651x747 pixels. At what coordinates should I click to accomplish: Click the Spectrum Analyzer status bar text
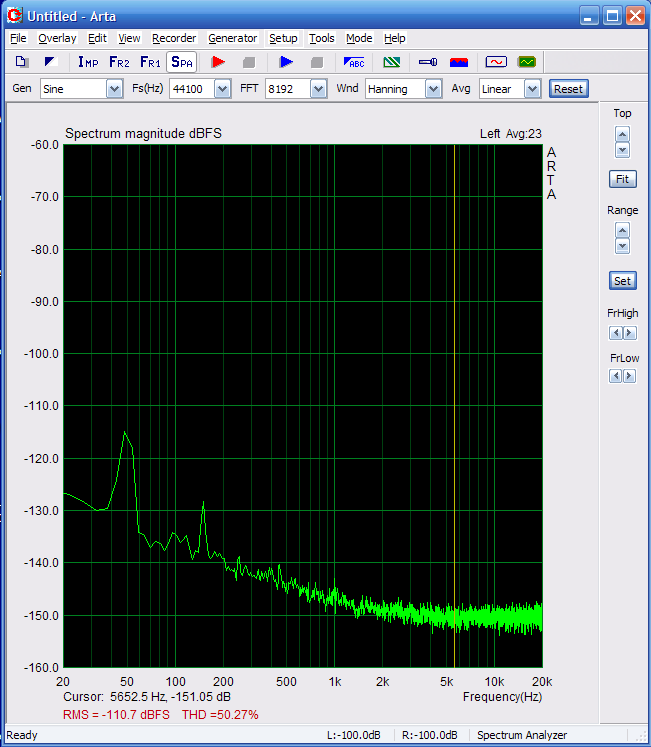[x=522, y=735]
